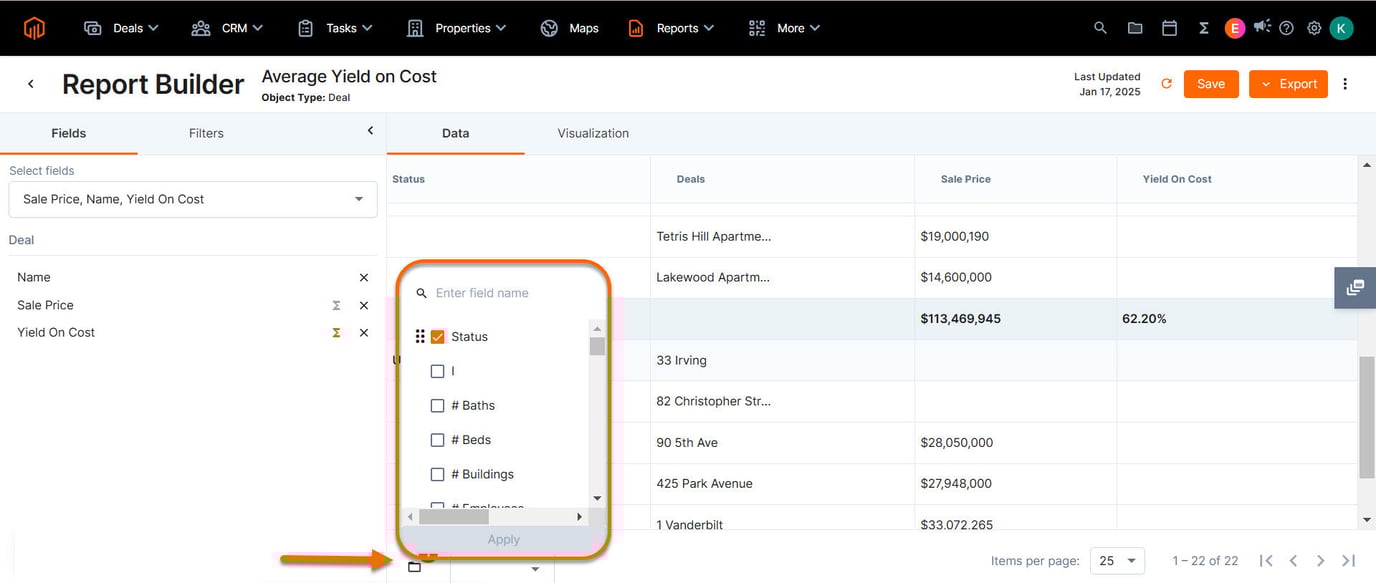Click the Save button
Screen dimensions: 1376x583
coord(1211,84)
